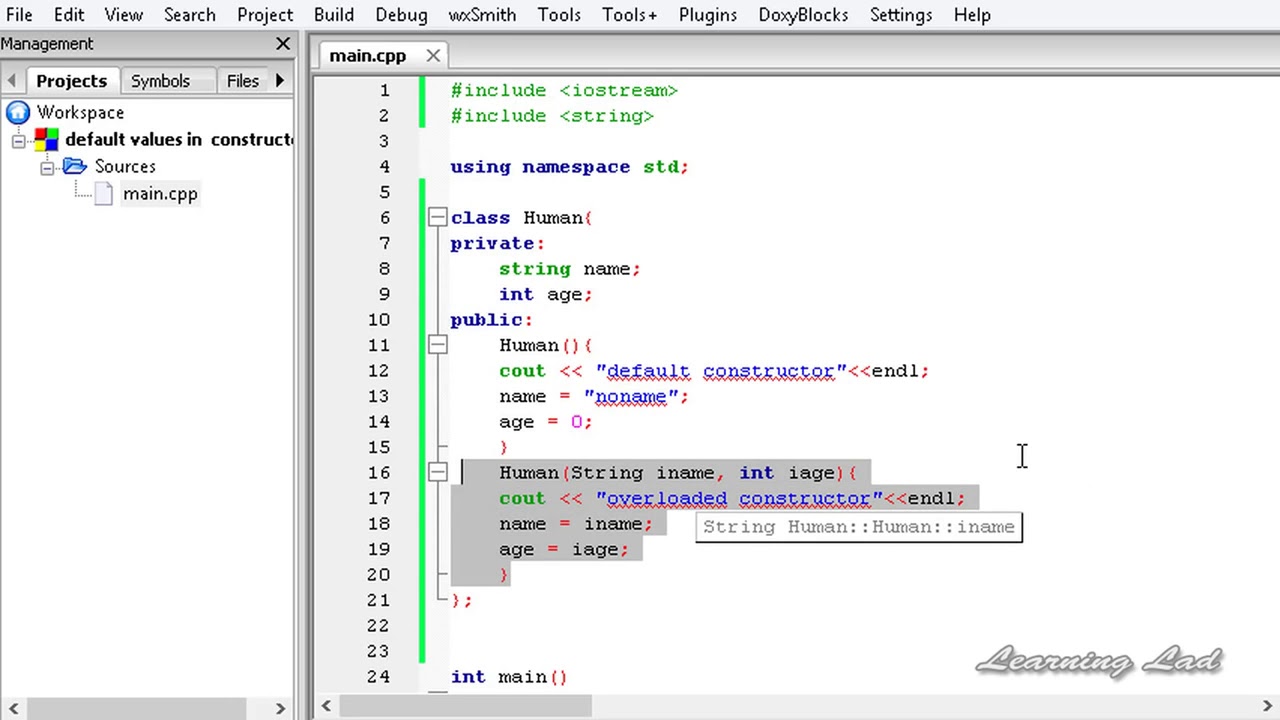The width and height of the screenshot is (1280, 720).
Task: Open the Settings menu
Action: point(901,15)
